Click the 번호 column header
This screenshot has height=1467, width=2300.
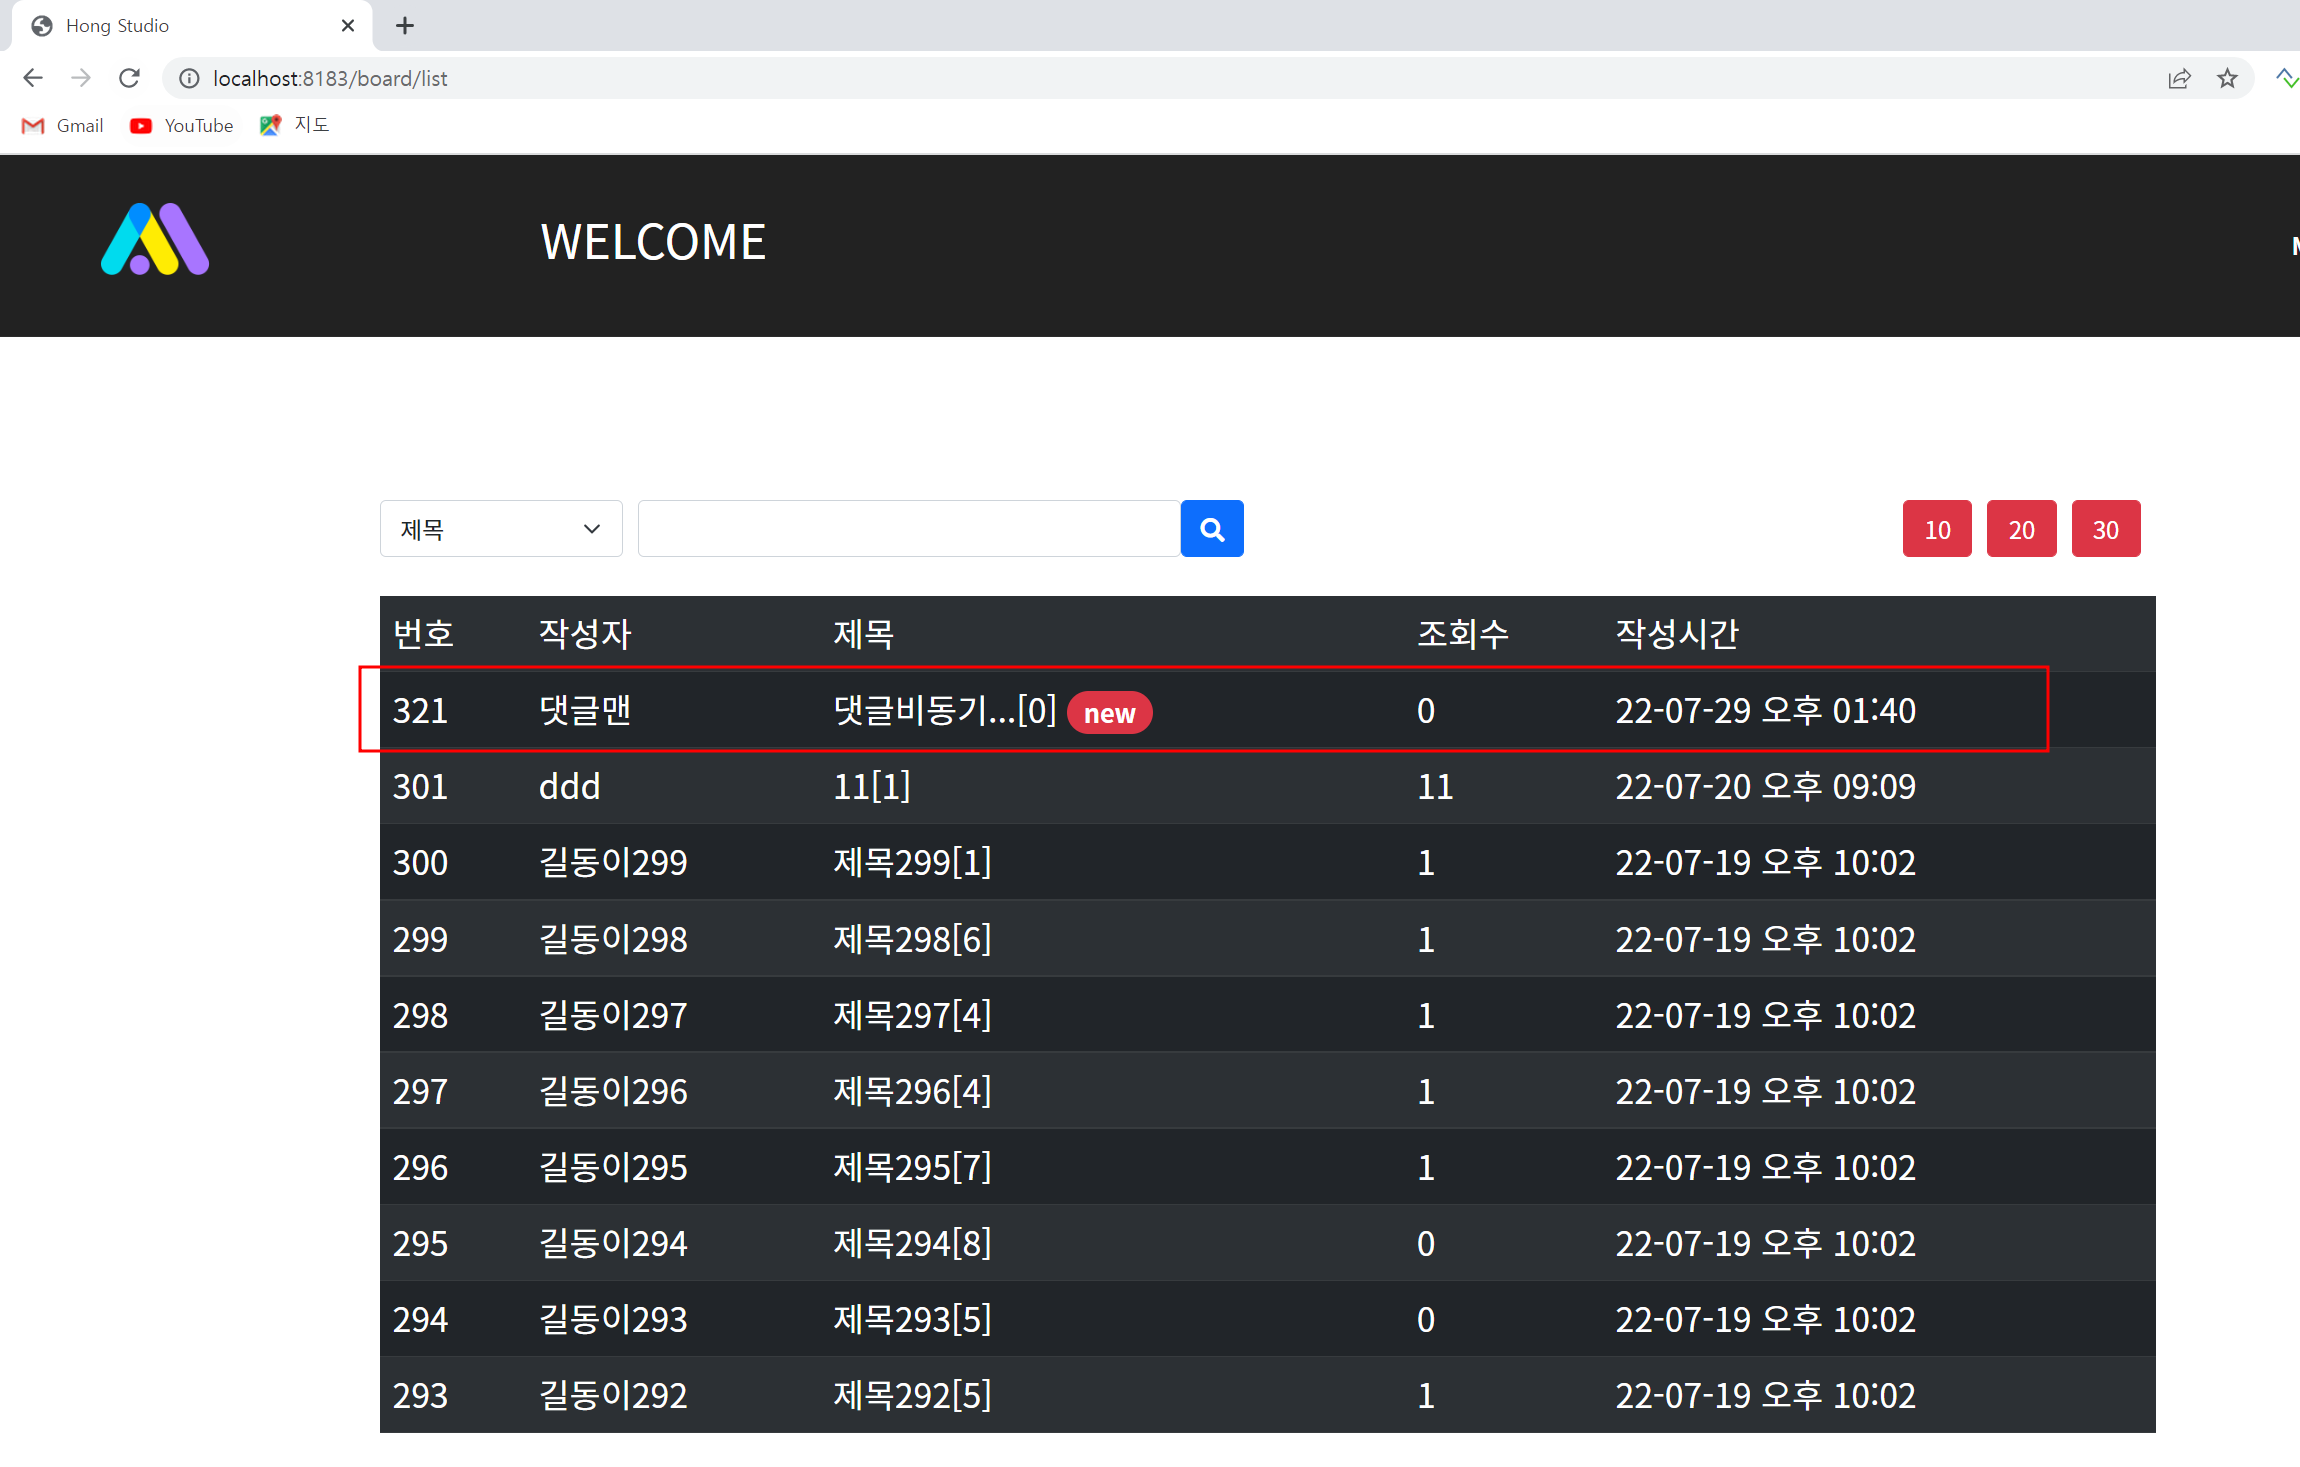click(x=423, y=633)
